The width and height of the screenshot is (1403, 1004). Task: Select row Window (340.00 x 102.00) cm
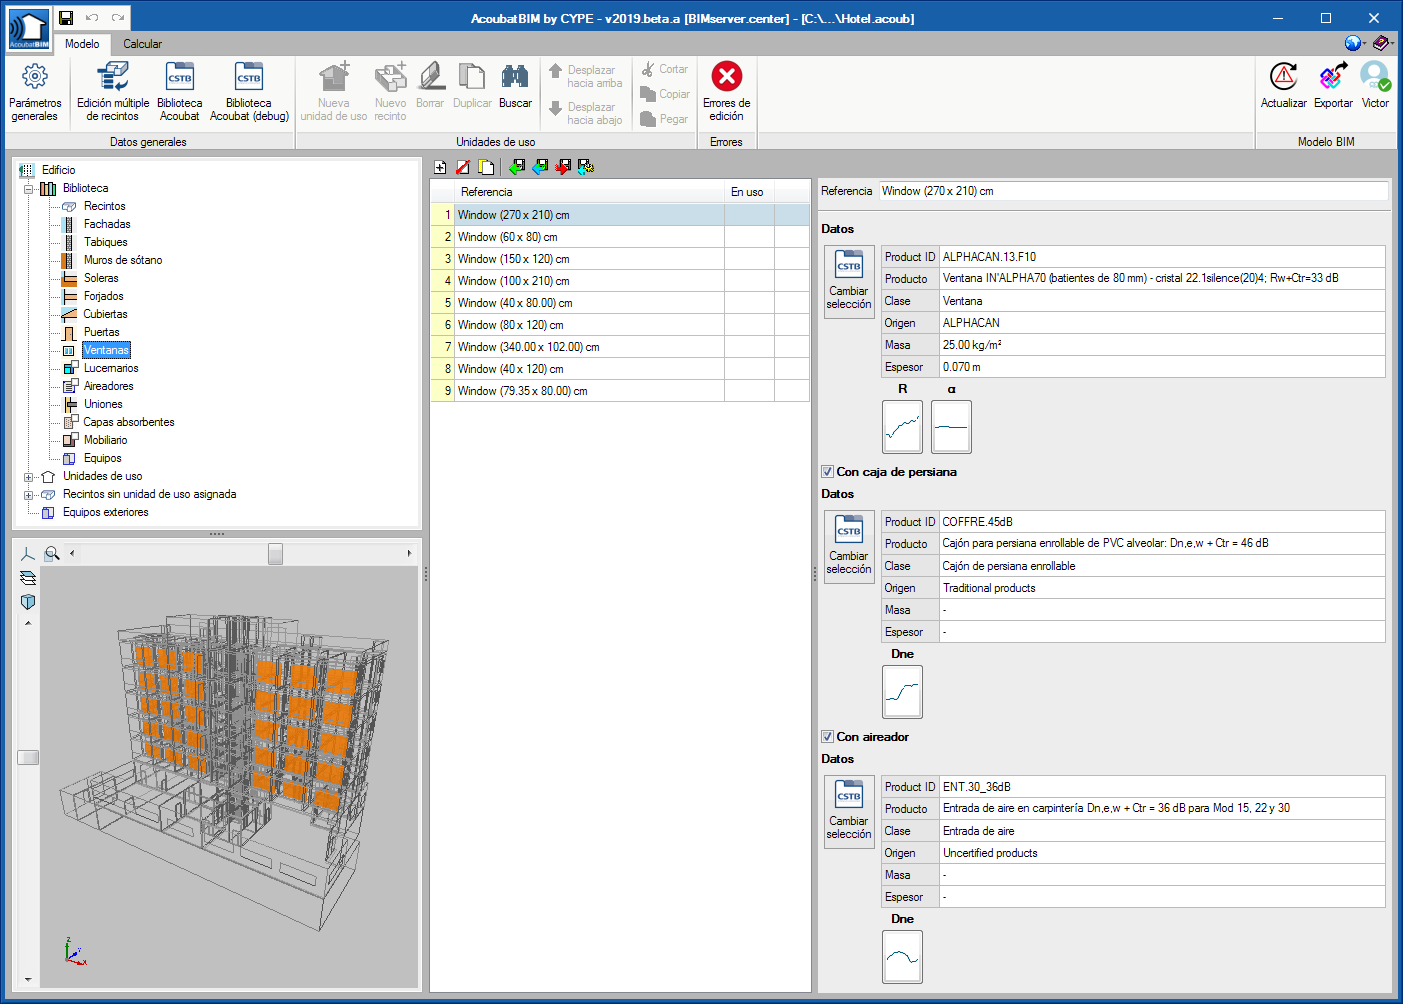(x=620, y=347)
